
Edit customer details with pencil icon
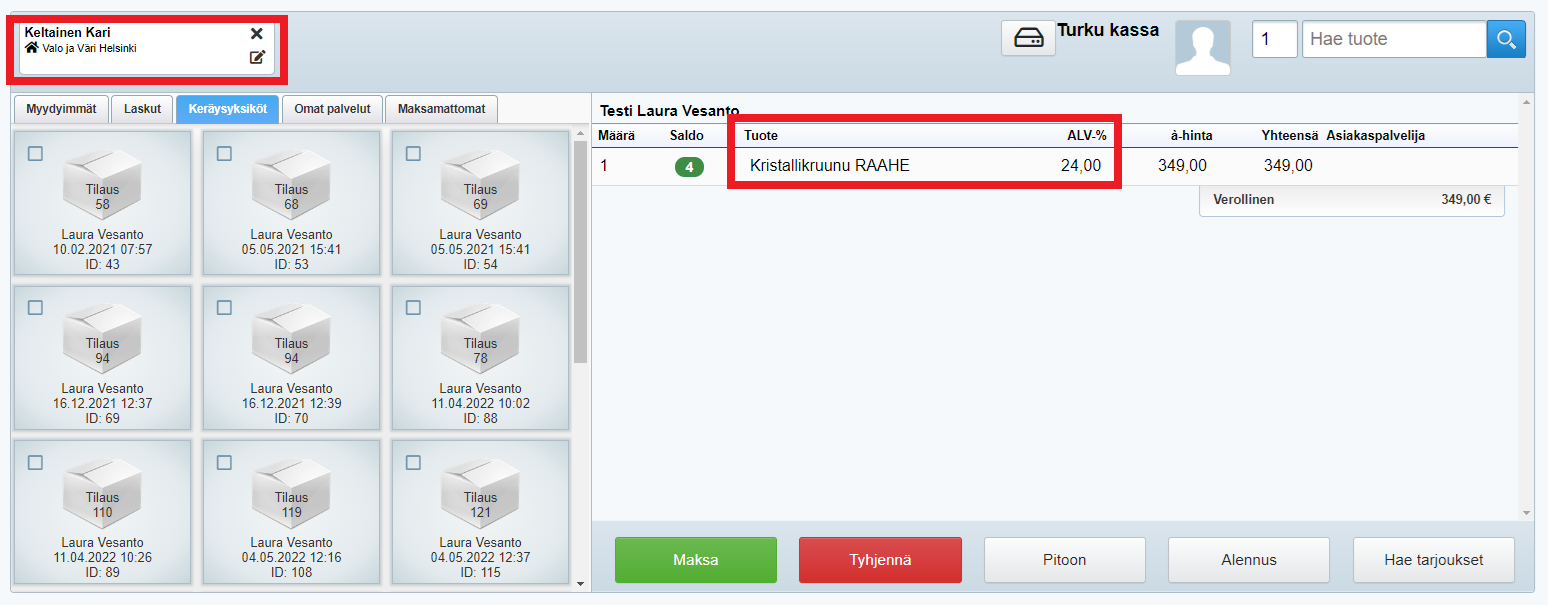point(257,57)
